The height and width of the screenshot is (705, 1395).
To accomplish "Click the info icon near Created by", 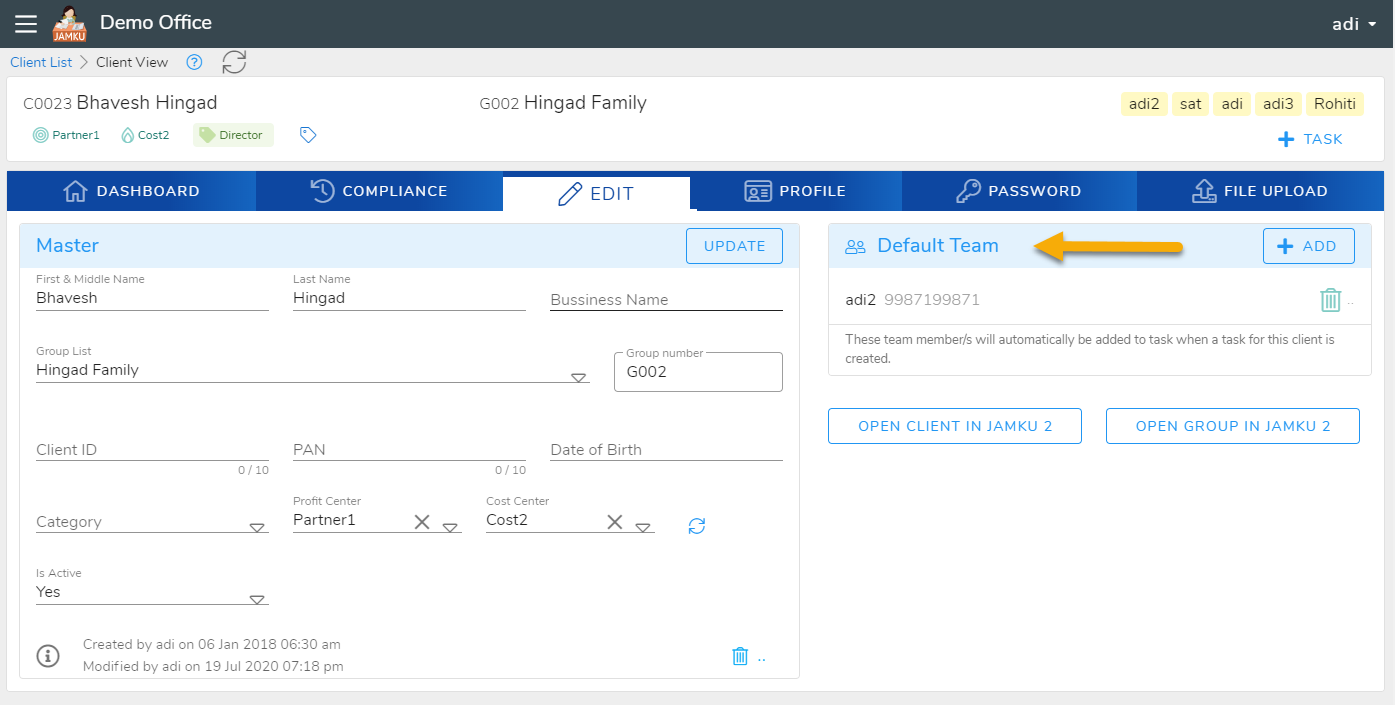I will [48, 656].
